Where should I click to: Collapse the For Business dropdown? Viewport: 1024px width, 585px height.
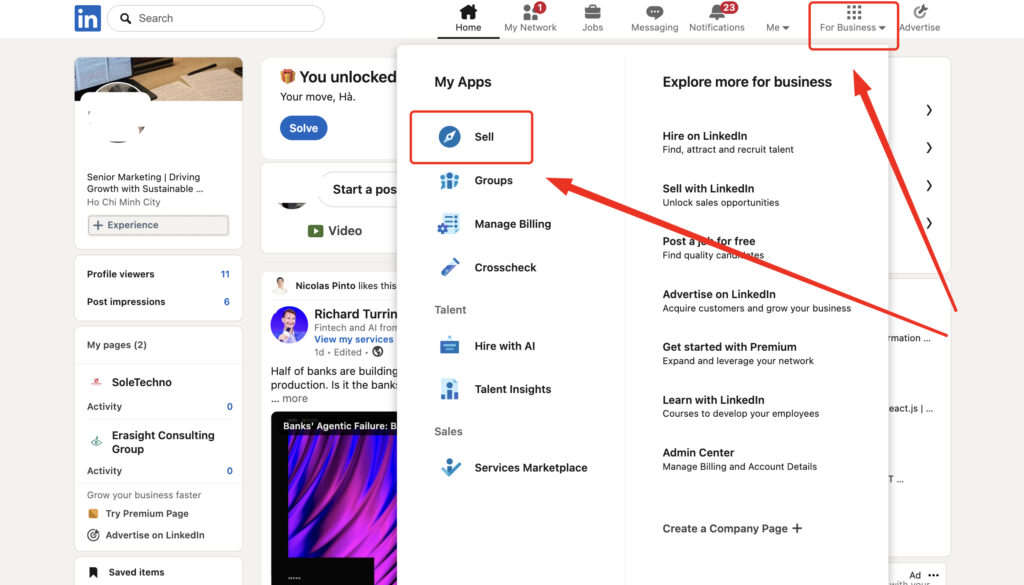coord(853,27)
